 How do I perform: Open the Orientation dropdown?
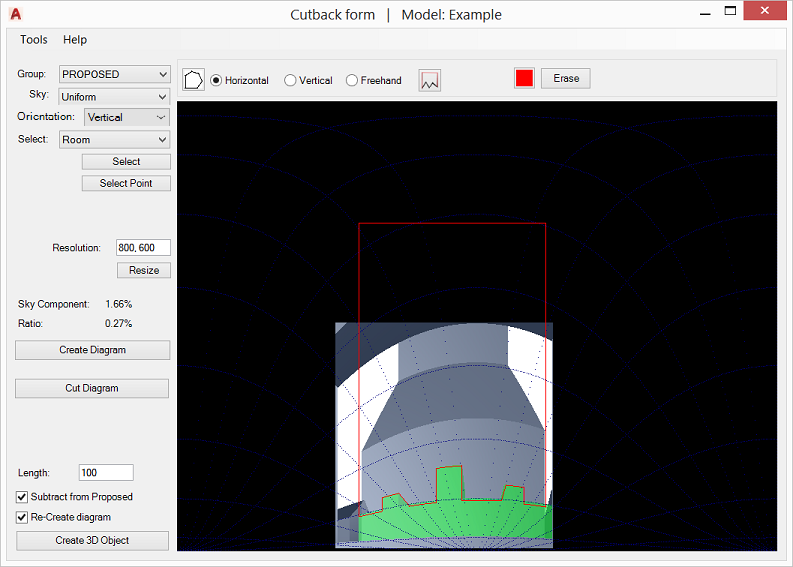(x=126, y=117)
